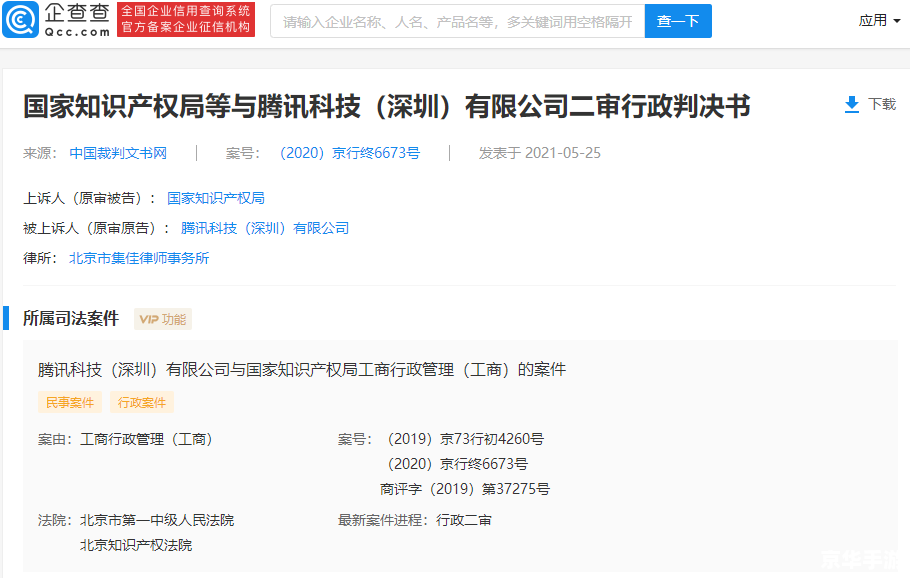Click case number (2019)京73行初4260号

(465, 439)
